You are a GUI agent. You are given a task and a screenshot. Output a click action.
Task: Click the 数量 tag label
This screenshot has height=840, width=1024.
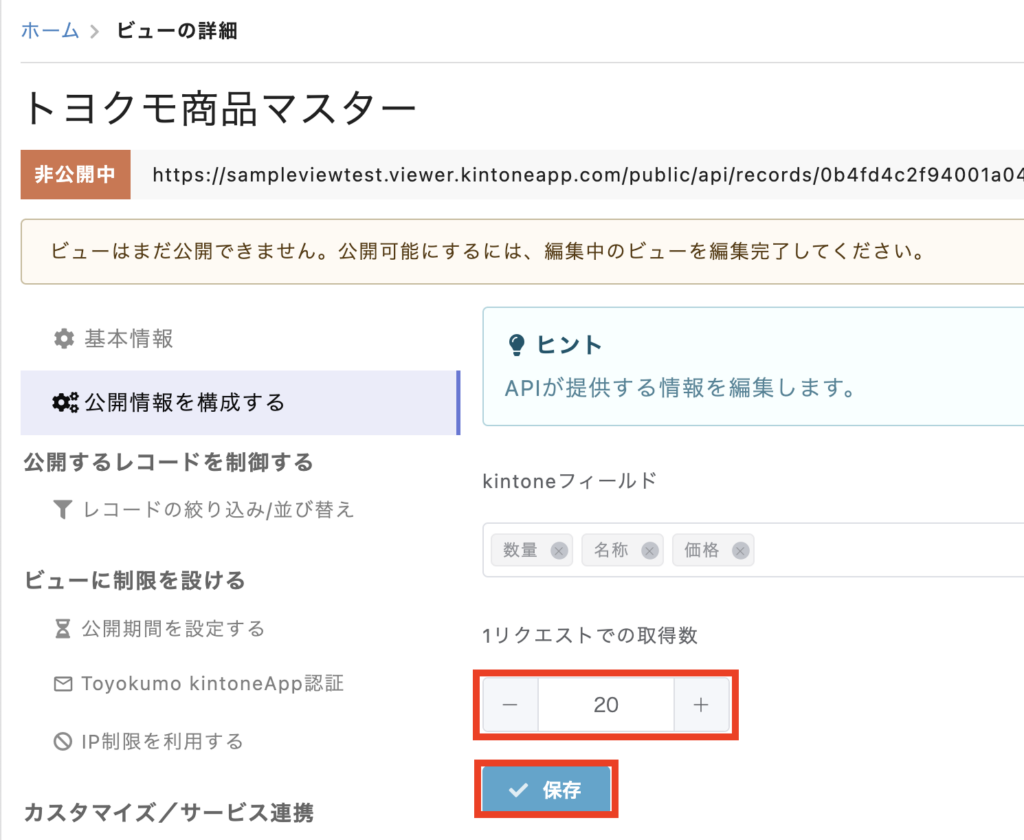pyautogui.click(x=520, y=550)
